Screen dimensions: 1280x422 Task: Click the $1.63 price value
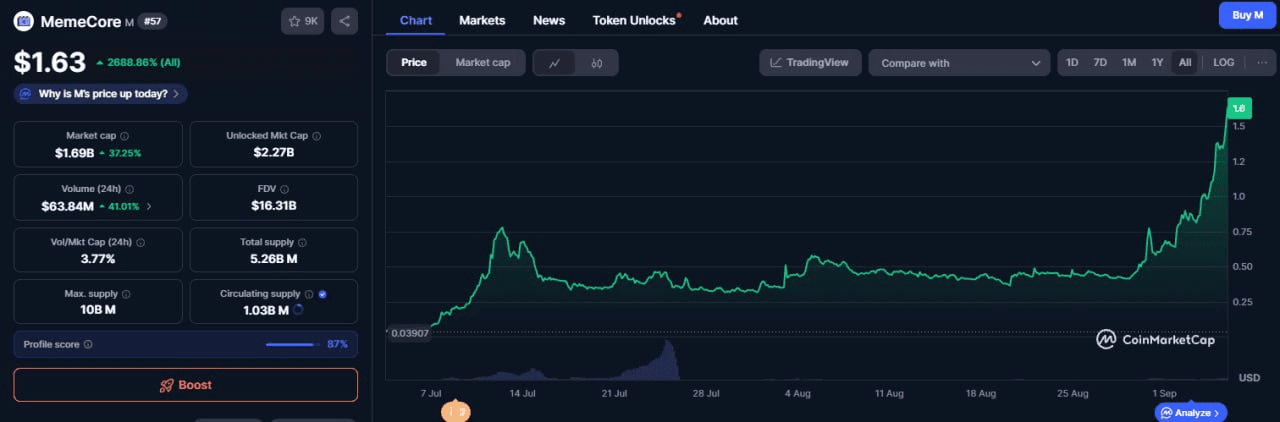[50, 62]
